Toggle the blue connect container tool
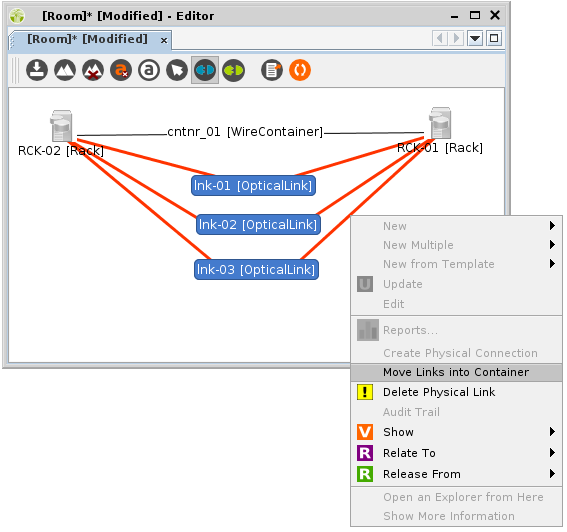 [205, 70]
